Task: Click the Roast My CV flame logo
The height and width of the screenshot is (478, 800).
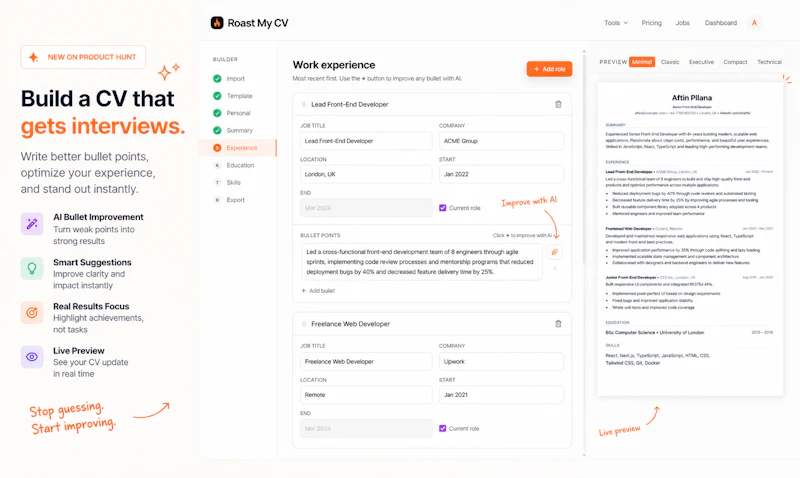Action: pyautogui.click(x=217, y=23)
